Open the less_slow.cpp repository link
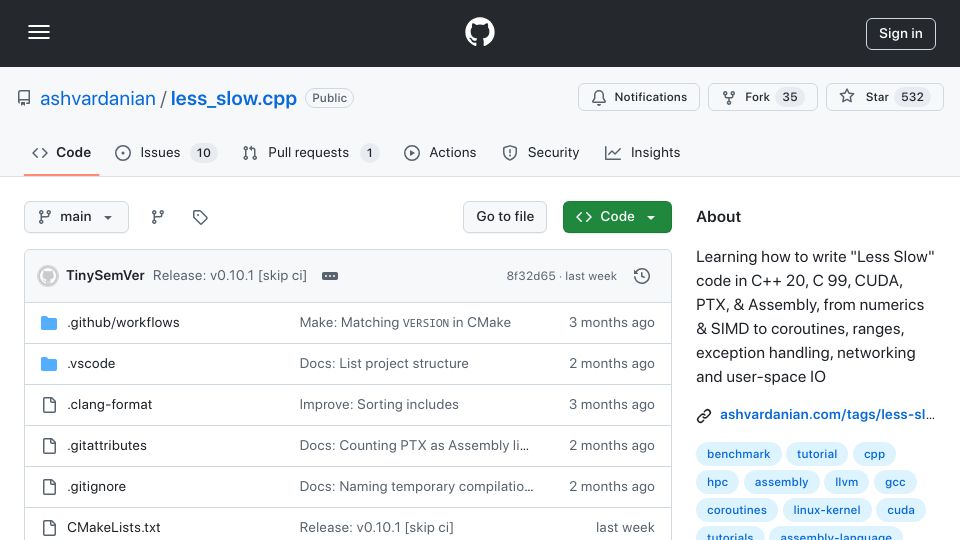Image resolution: width=960 pixels, height=540 pixels. point(233,99)
